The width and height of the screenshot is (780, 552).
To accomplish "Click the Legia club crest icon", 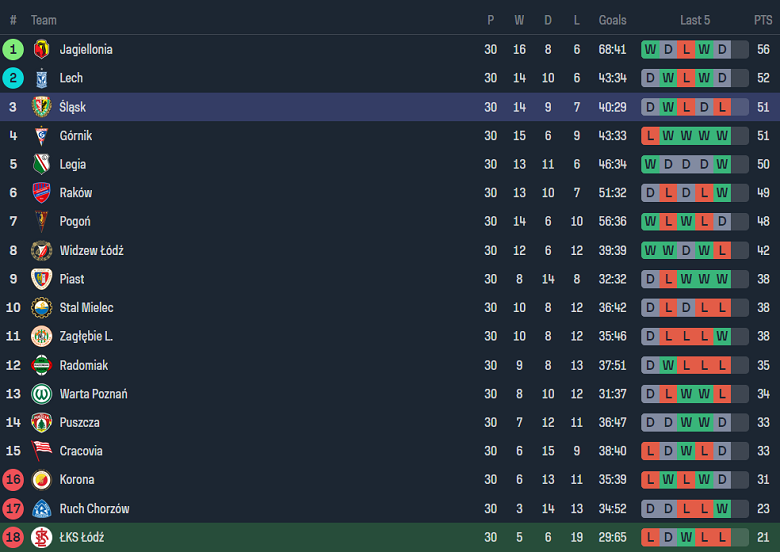I will click(x=41, y=164).
